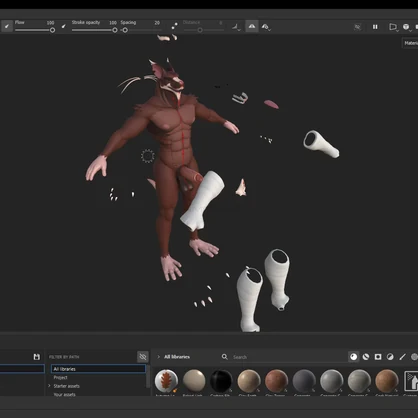
Task: Expand the Starter assets tree item
Action: click(49, 386)
